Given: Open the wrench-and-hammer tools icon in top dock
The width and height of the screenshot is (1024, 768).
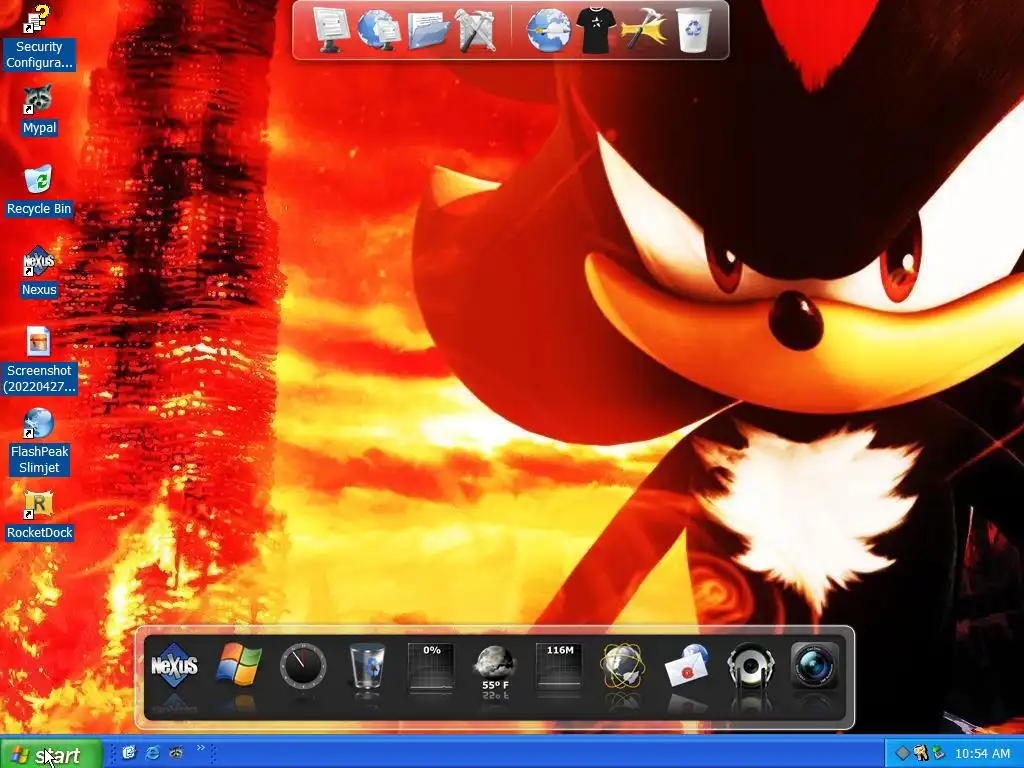Looking at the screenshot, I should tap(476, 29).
